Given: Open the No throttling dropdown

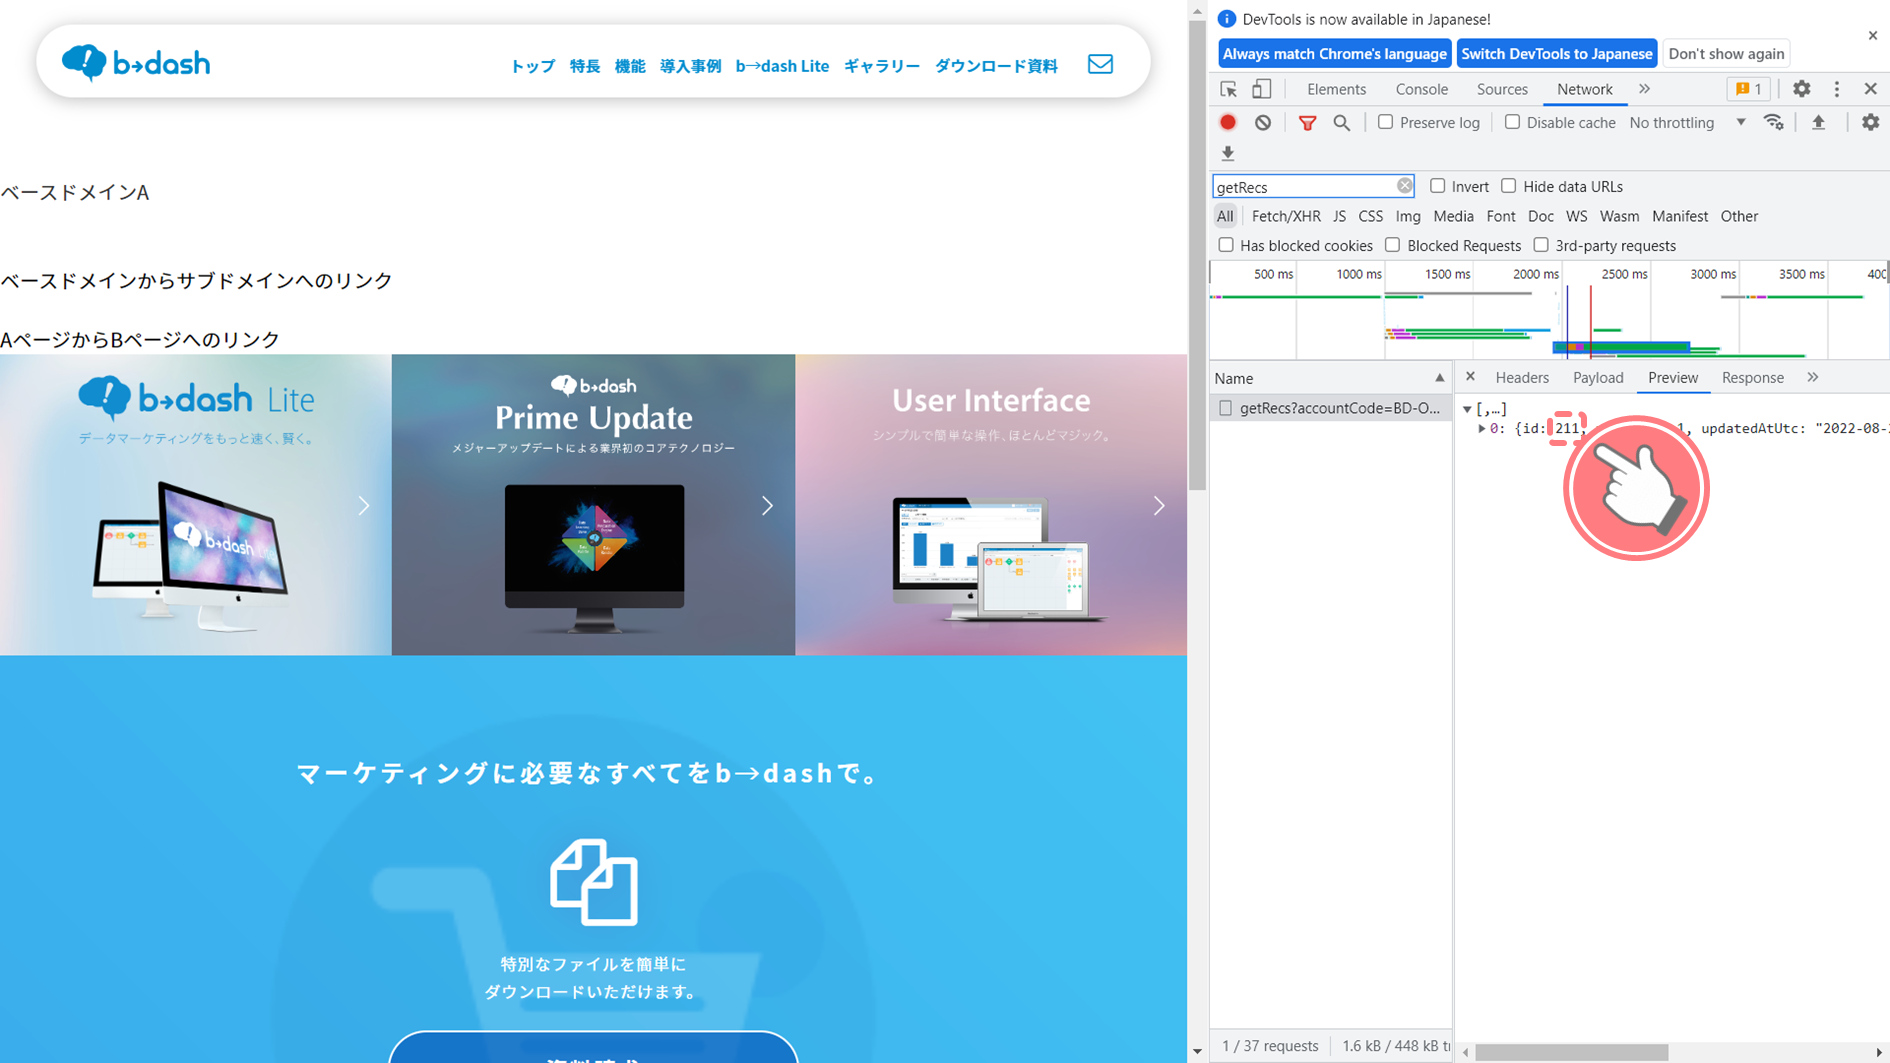Looking at the screenshot, I should point(1687,122).
